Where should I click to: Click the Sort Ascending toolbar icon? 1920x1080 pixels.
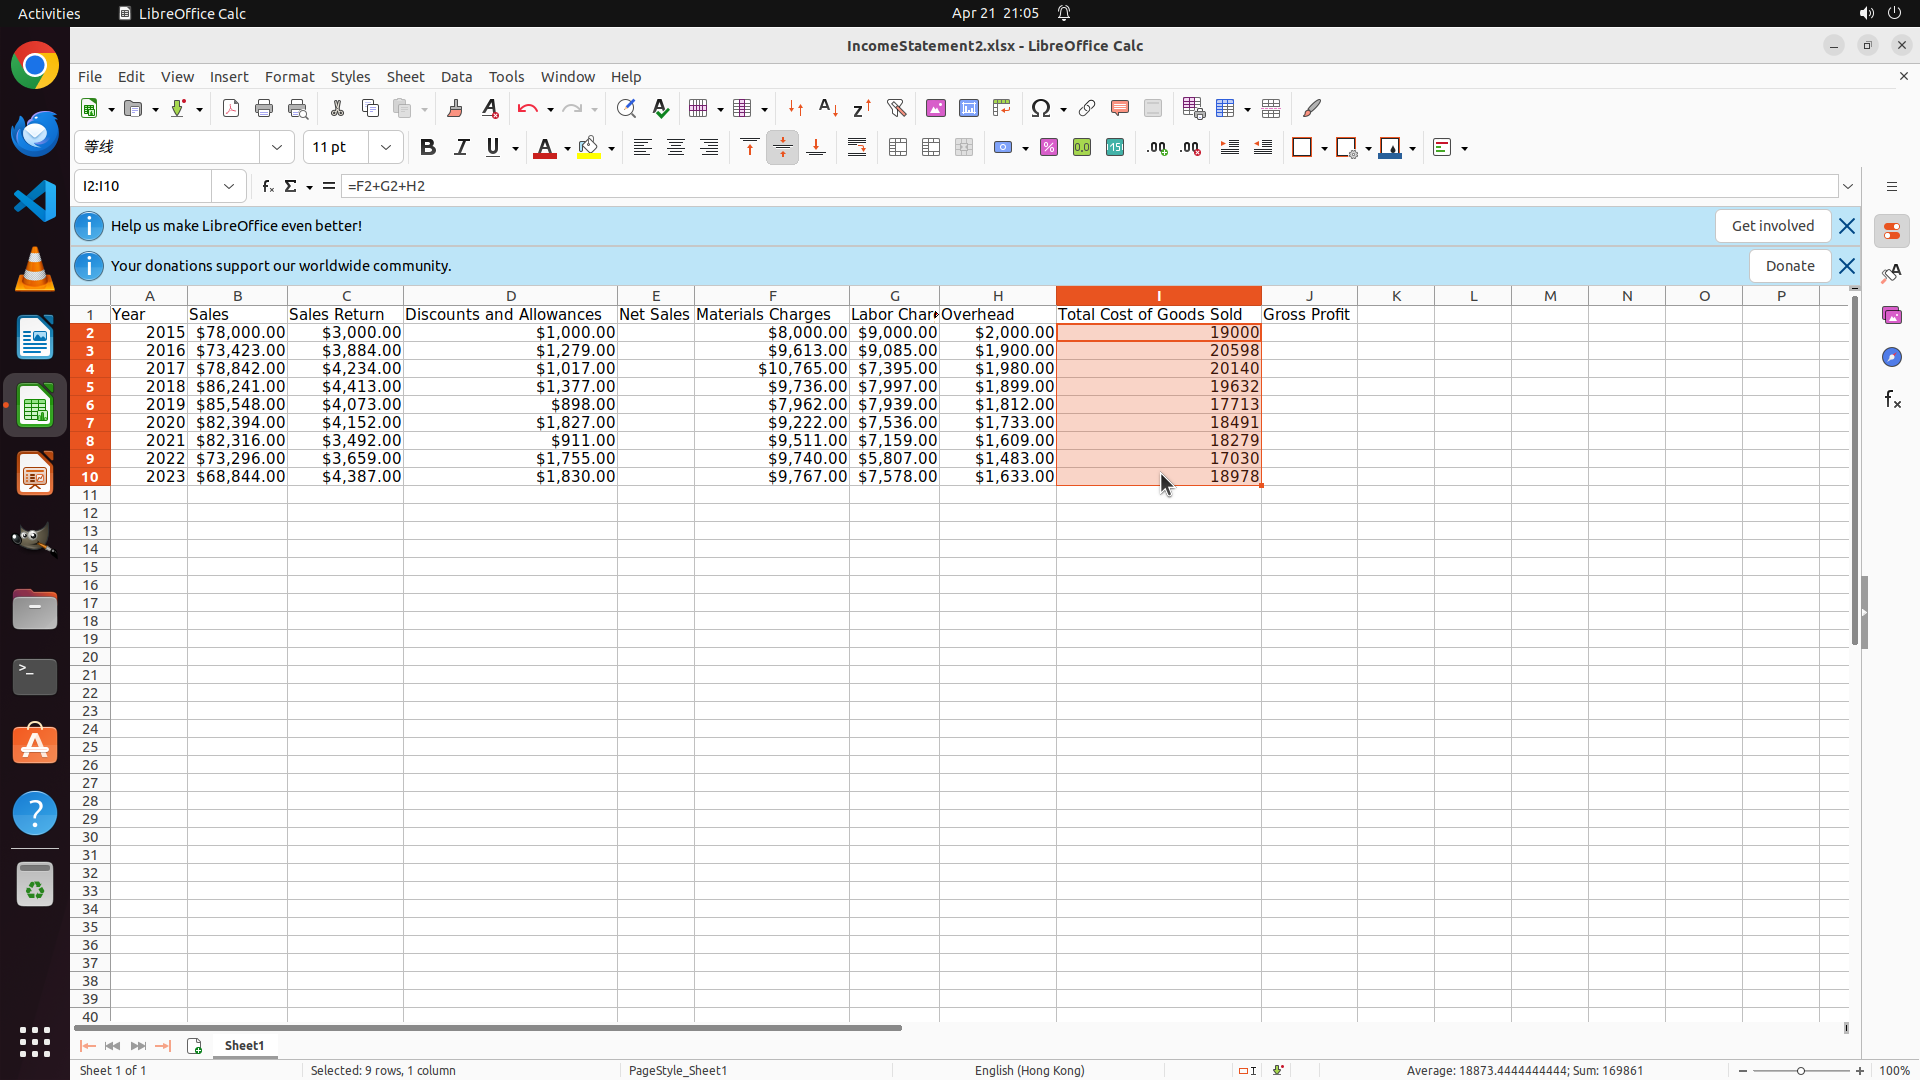(x=828, y=108)
